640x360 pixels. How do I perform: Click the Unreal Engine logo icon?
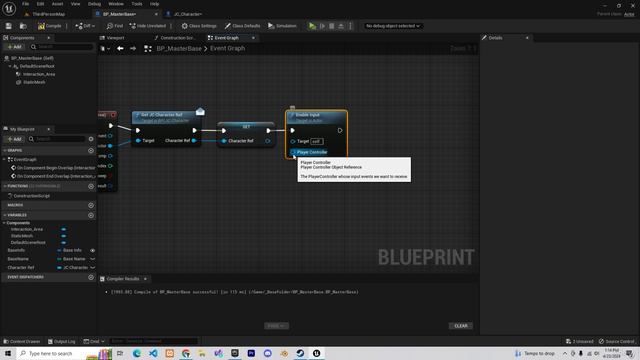click(x=9, y=8)
